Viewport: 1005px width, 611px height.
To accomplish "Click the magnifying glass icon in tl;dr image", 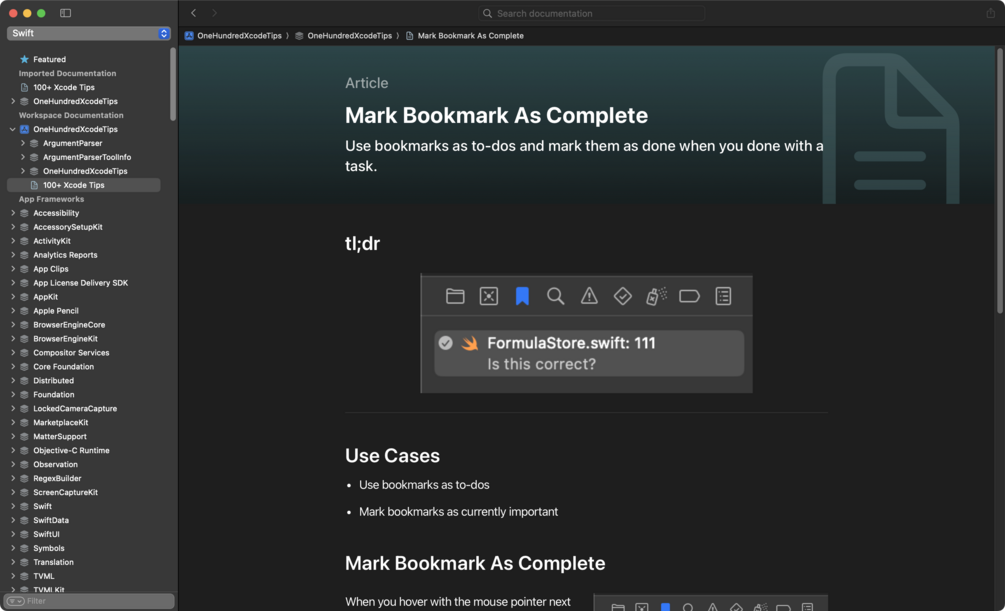I will click(x=556, y=296).
